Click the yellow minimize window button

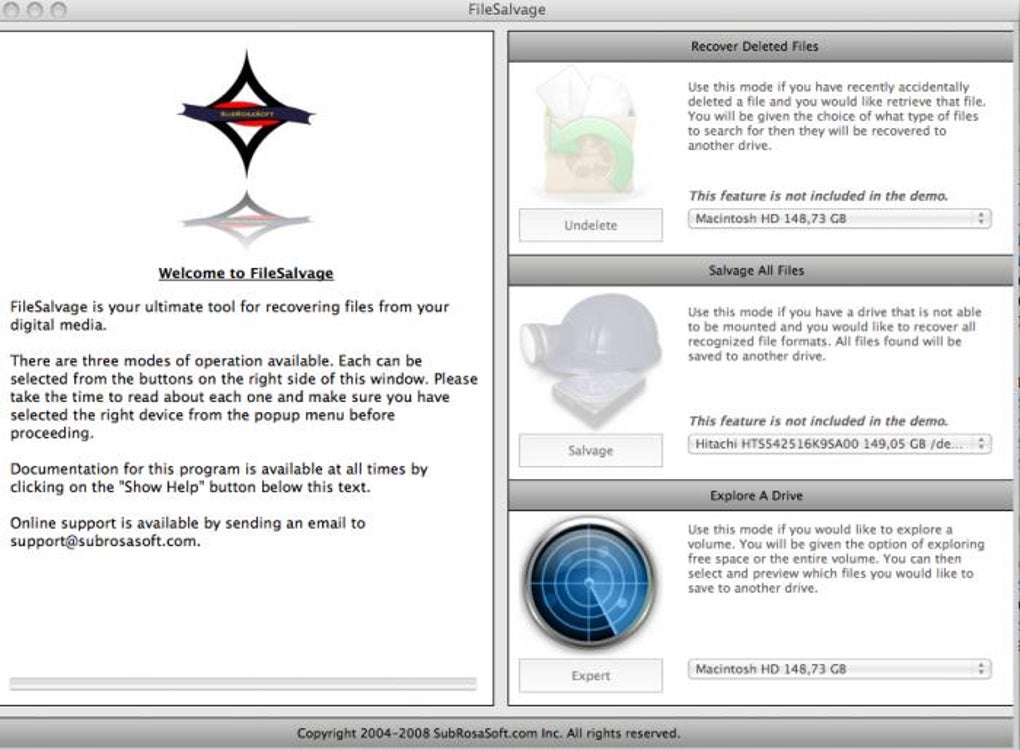point(35,10)
